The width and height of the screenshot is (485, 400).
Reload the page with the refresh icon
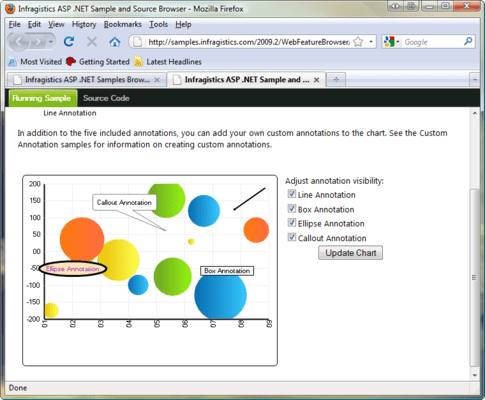pyautogui.click(x=69, y=42)
